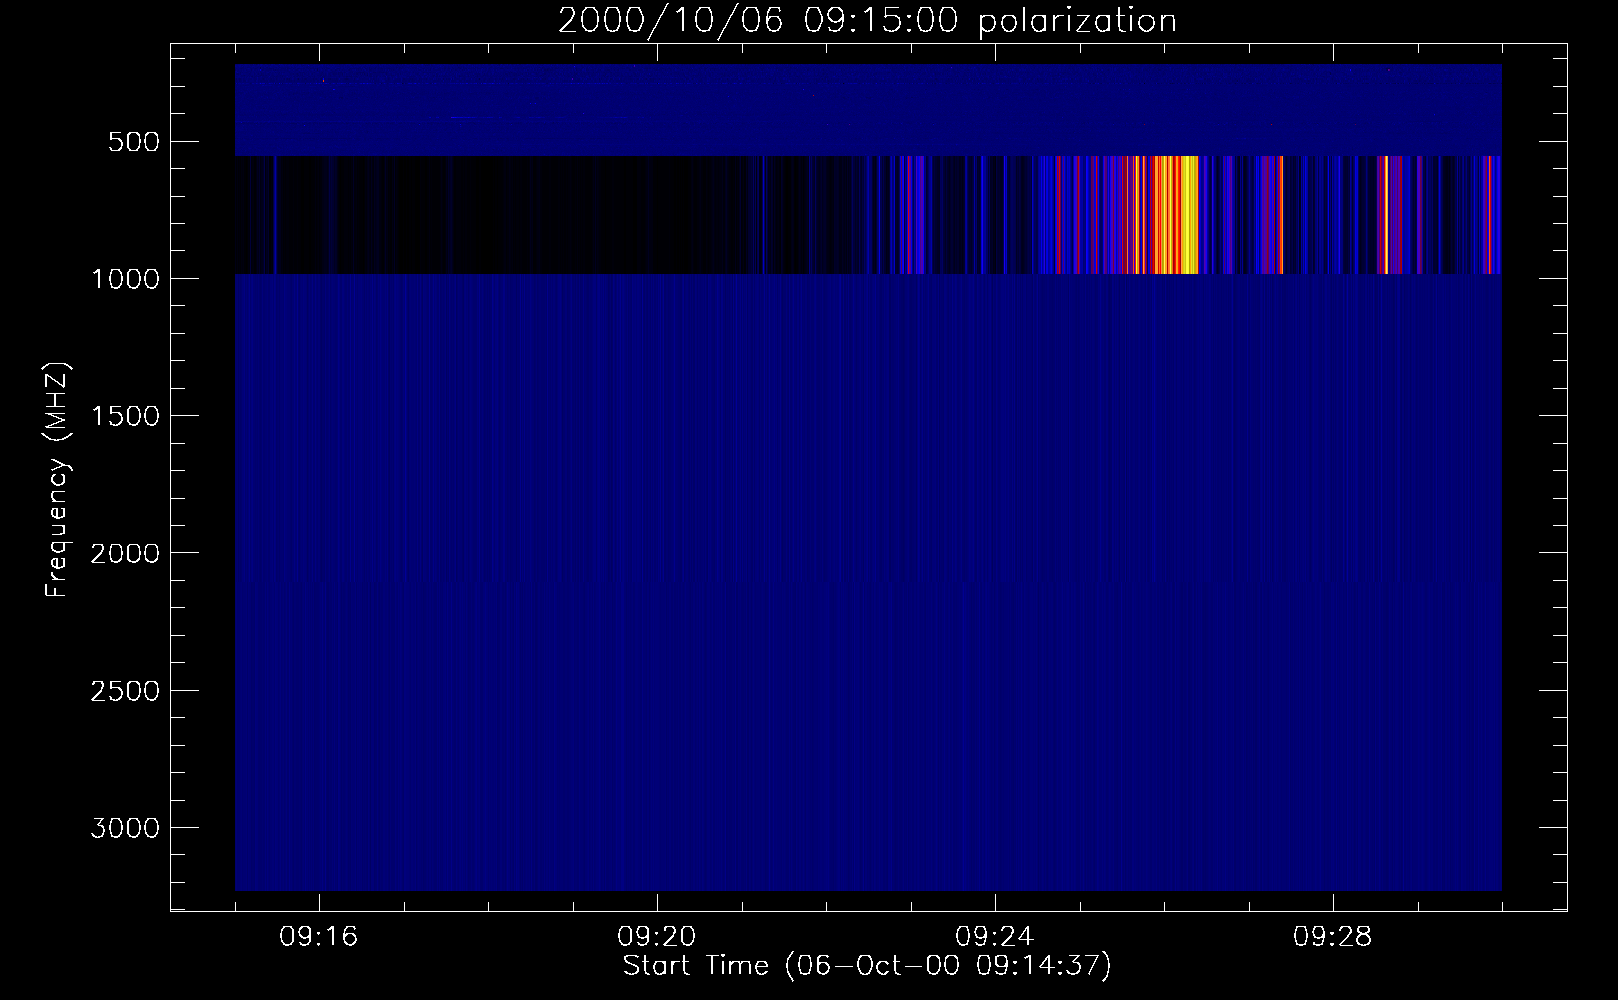Select the 'Frequency (MHZ)' axis label
Image resolution: width=1618 pixels, height=1000 pixels.
[58, 480]
